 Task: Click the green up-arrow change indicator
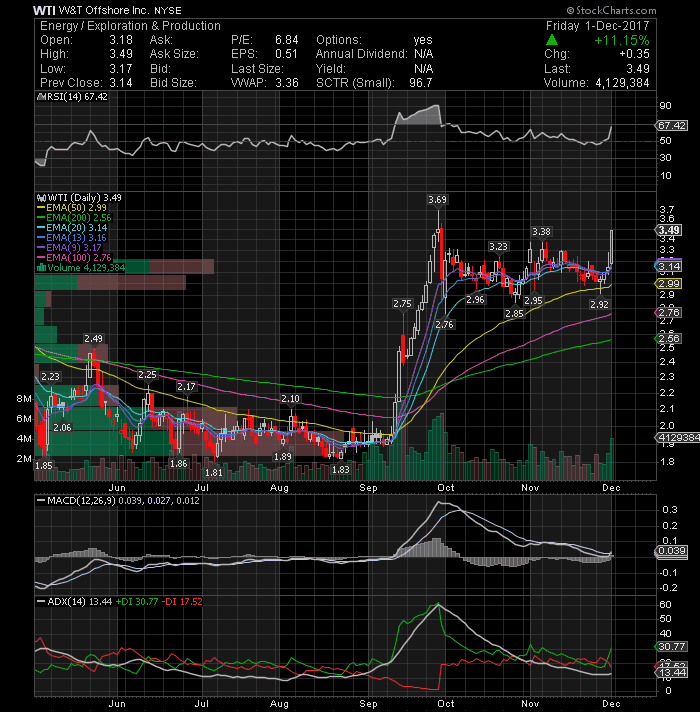pyautogui.click(x=552, y=40)
